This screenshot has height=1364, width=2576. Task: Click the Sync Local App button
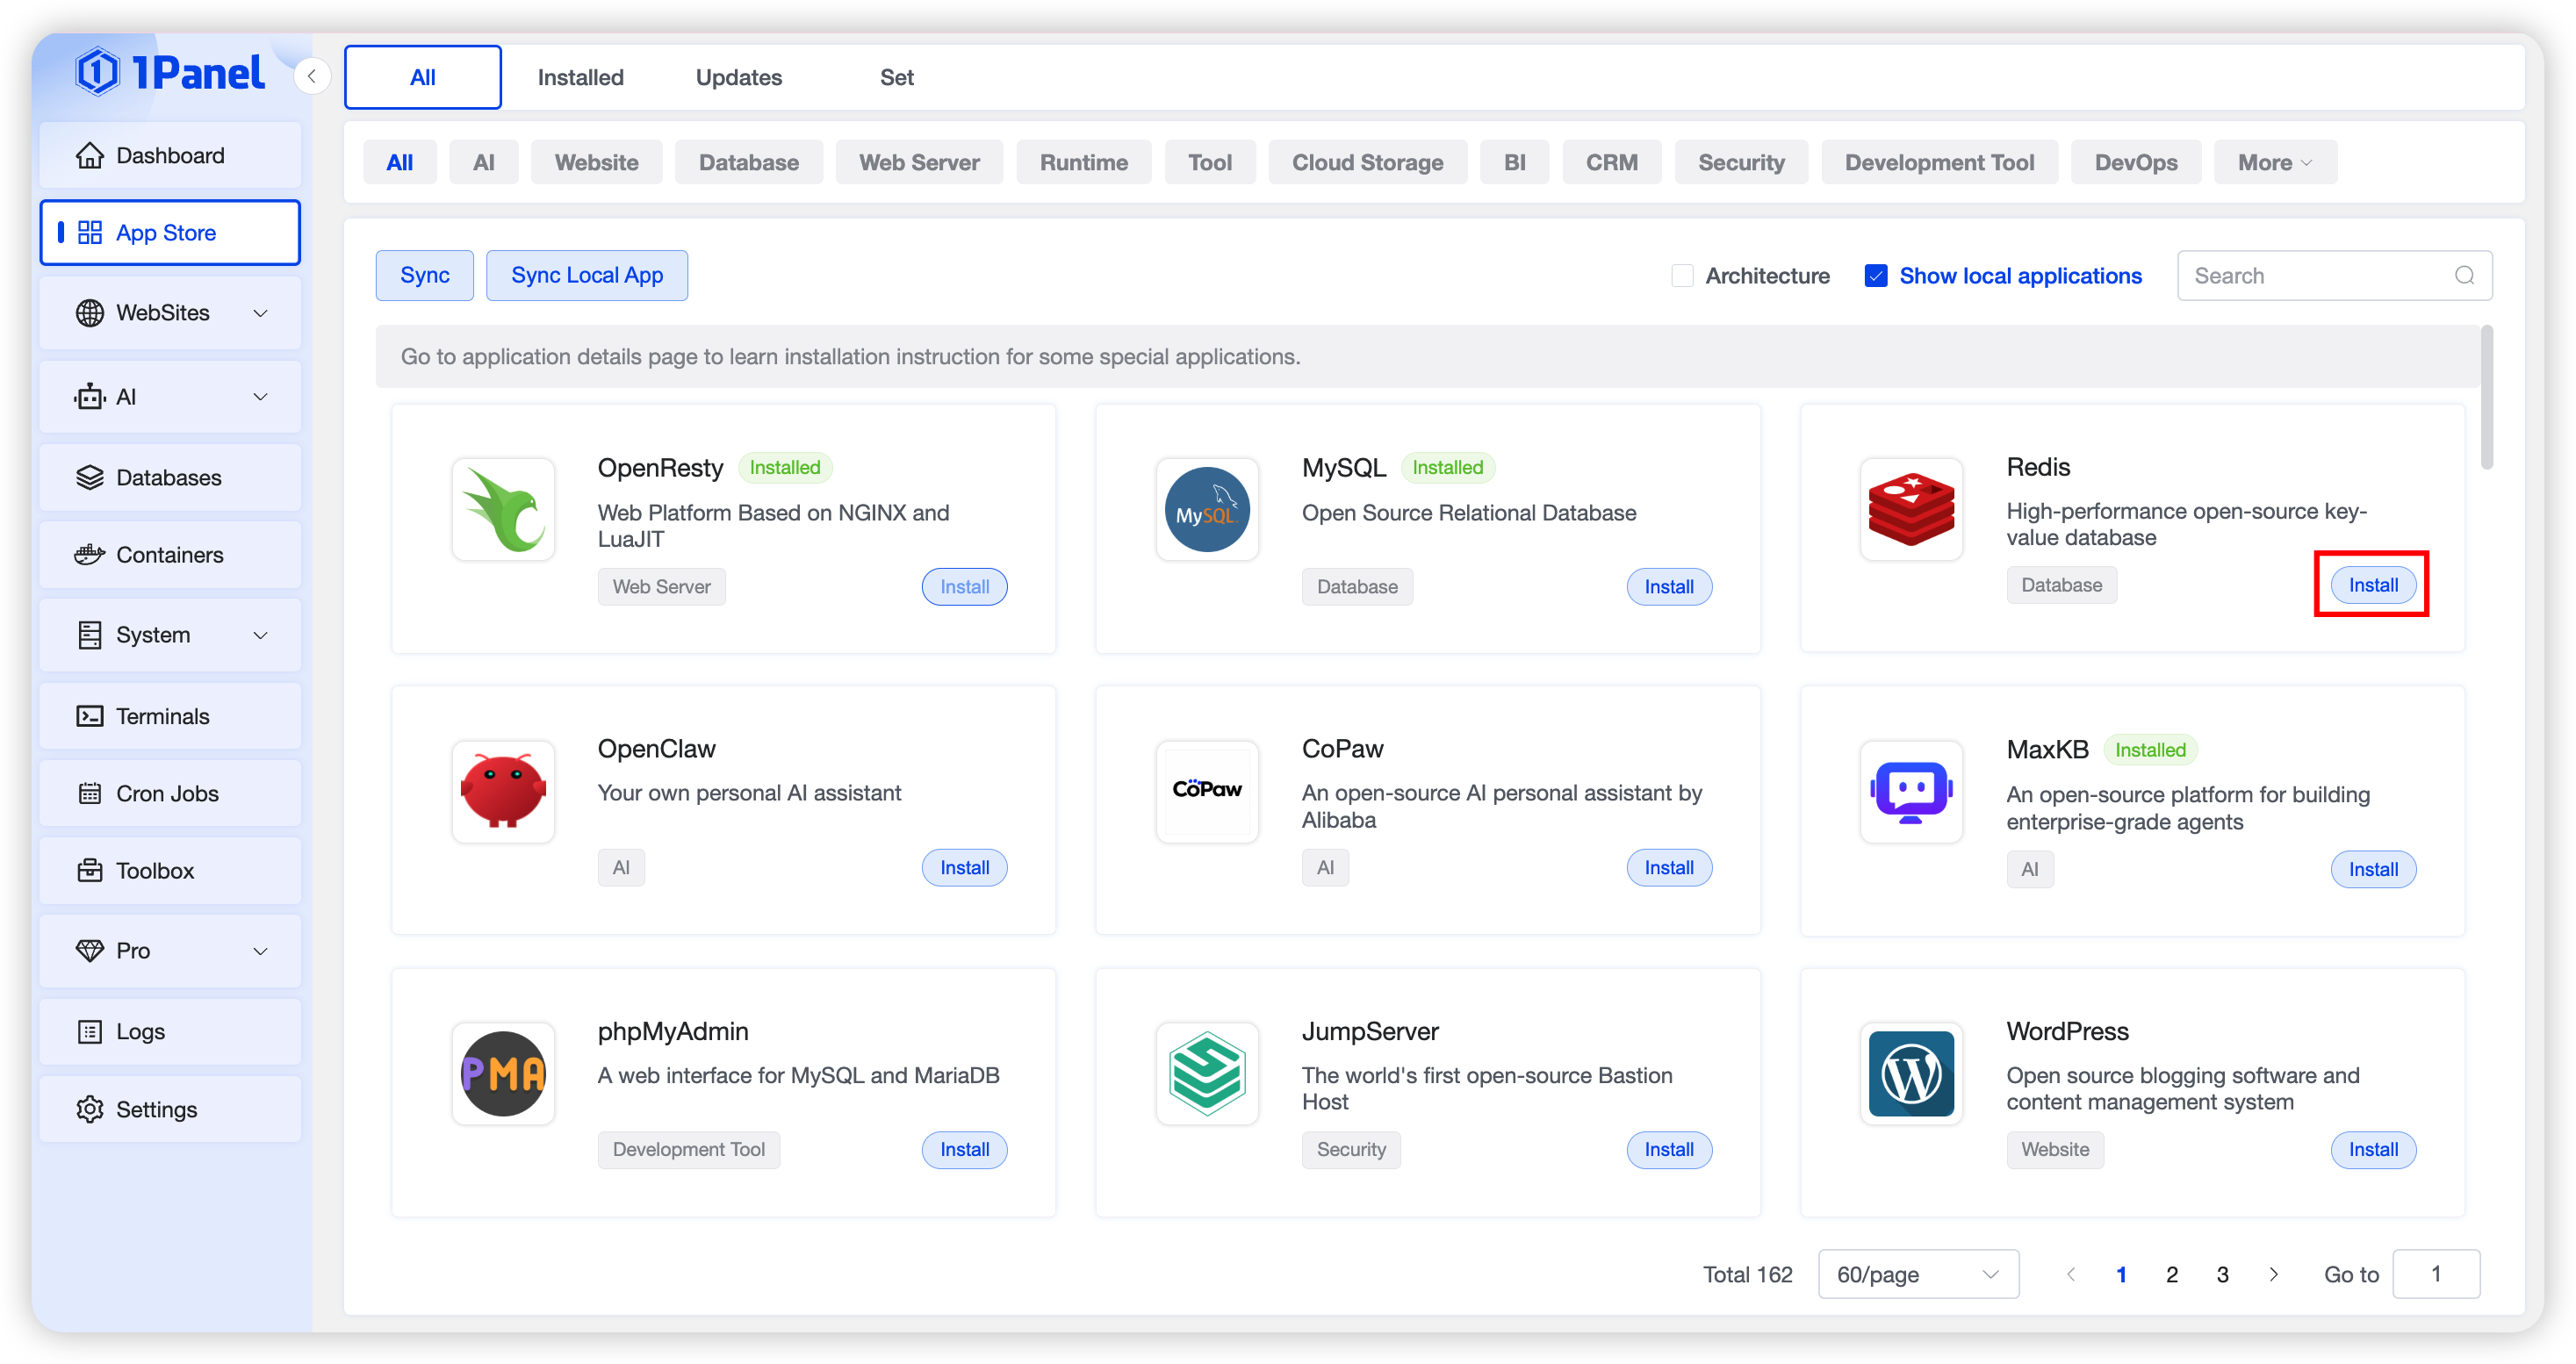pos(587,275)
